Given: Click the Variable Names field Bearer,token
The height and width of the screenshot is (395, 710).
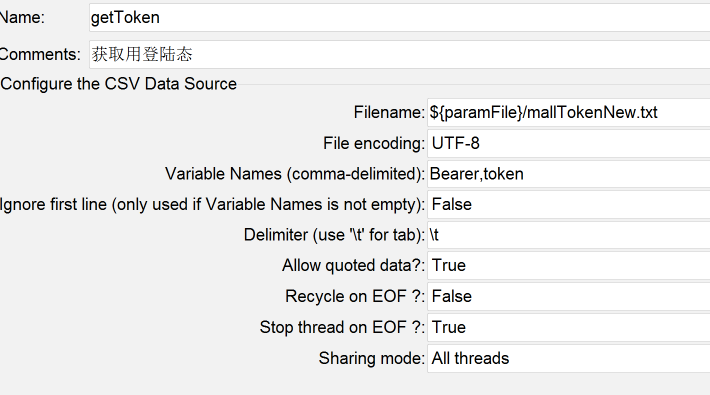Looking at the screenshot, I should coord(569,174).
